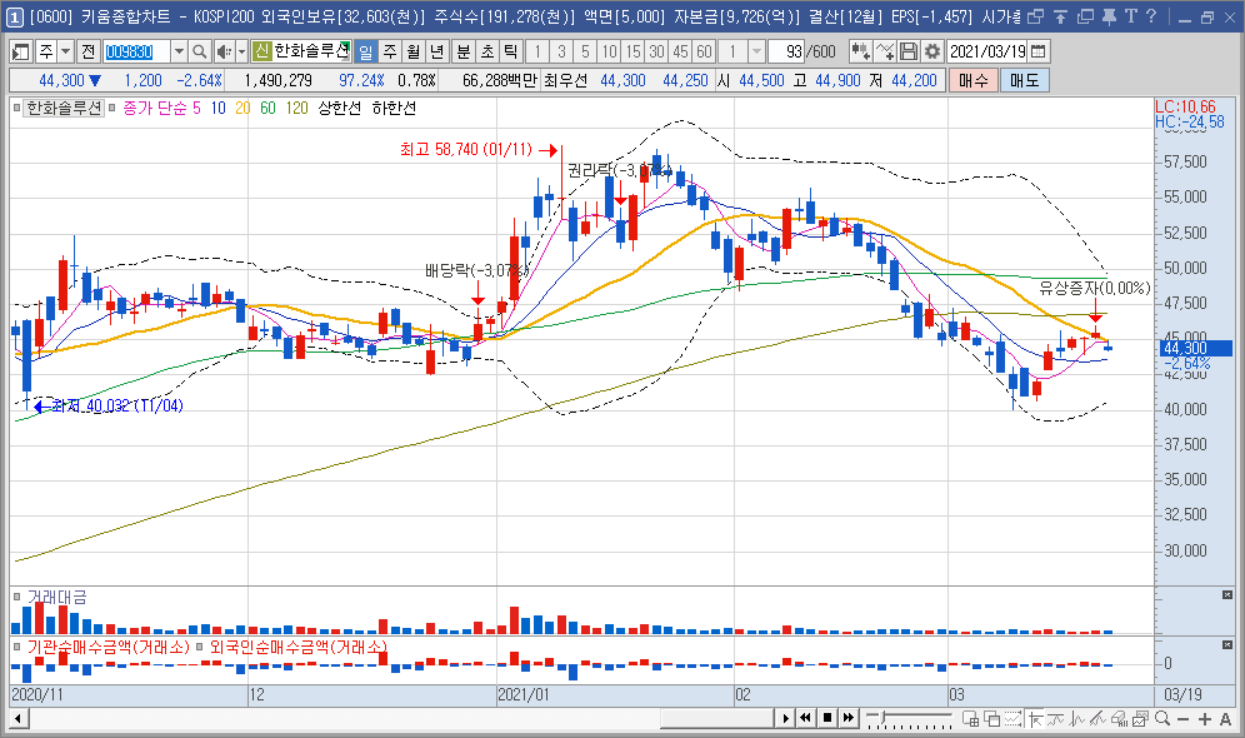Click the red 매수 buy button

pos(973,81)
